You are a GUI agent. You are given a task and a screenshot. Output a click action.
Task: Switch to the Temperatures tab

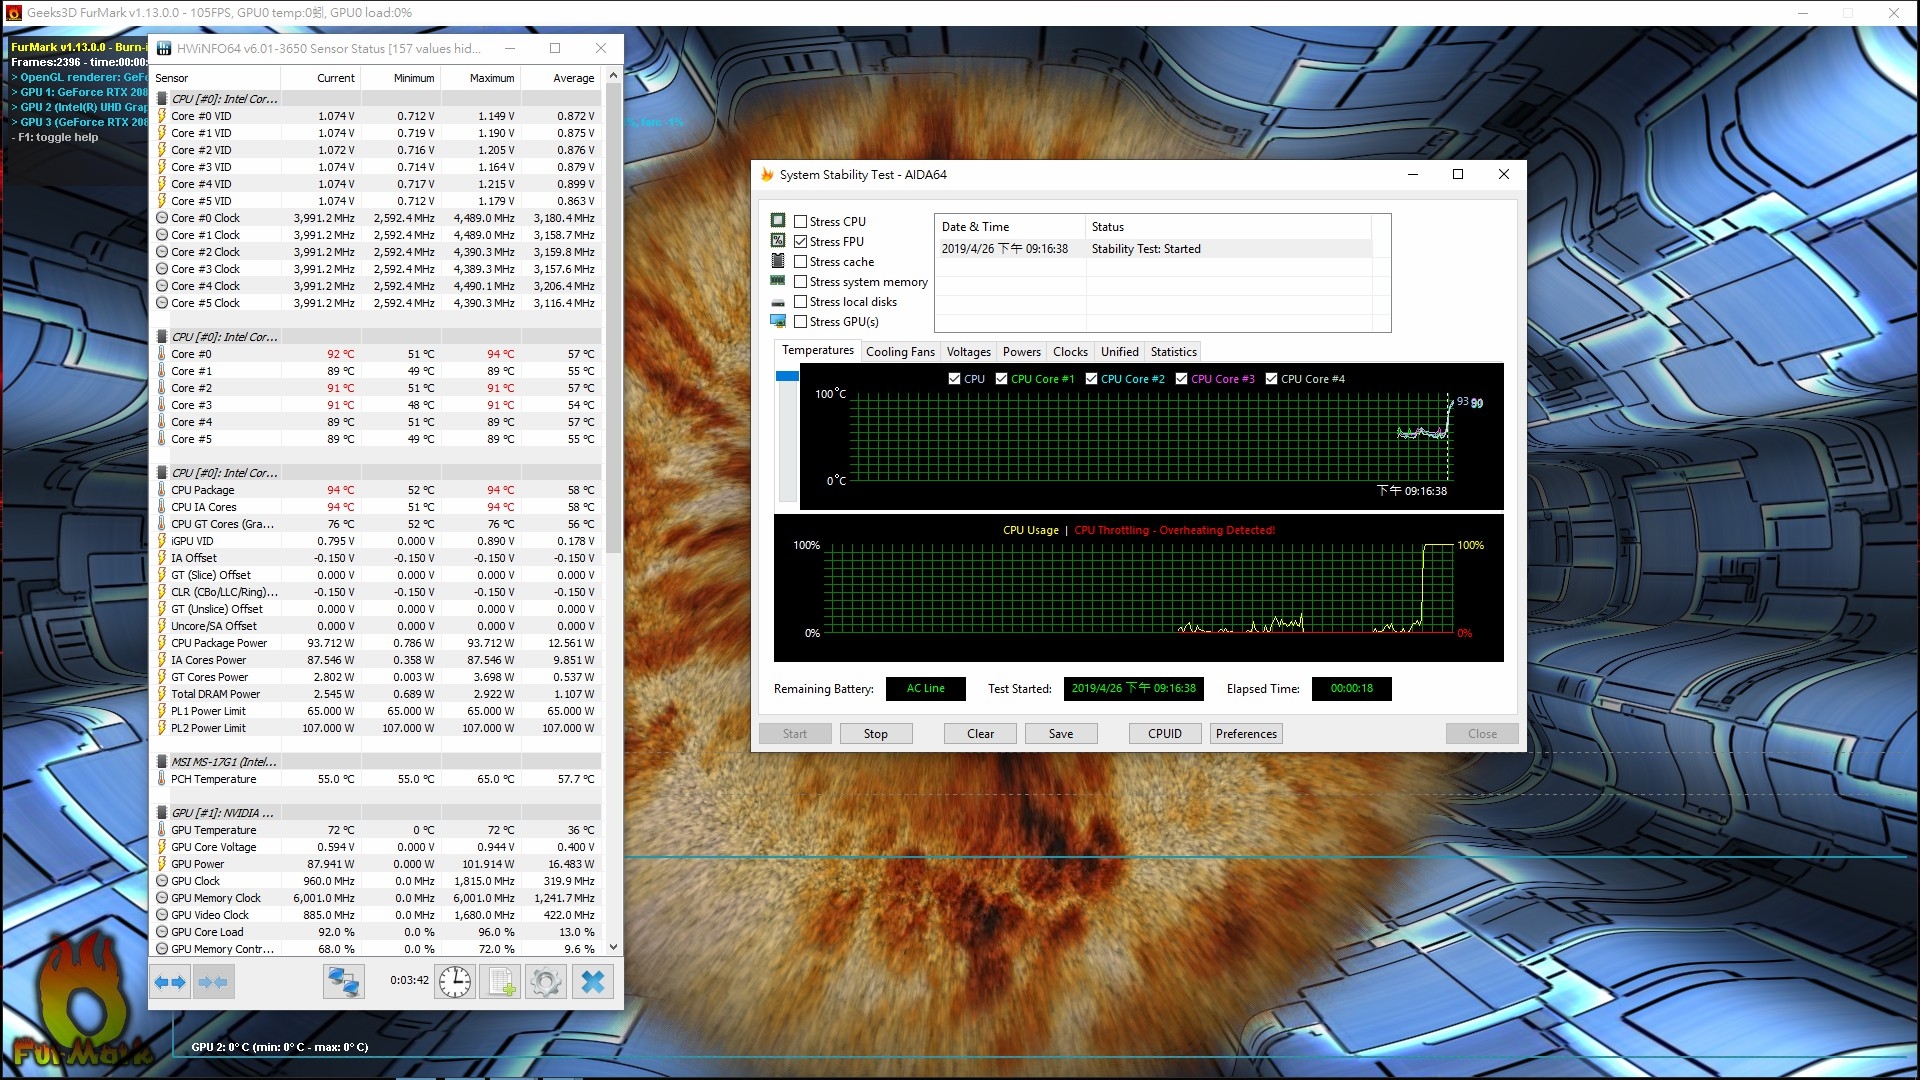point(818,350)
